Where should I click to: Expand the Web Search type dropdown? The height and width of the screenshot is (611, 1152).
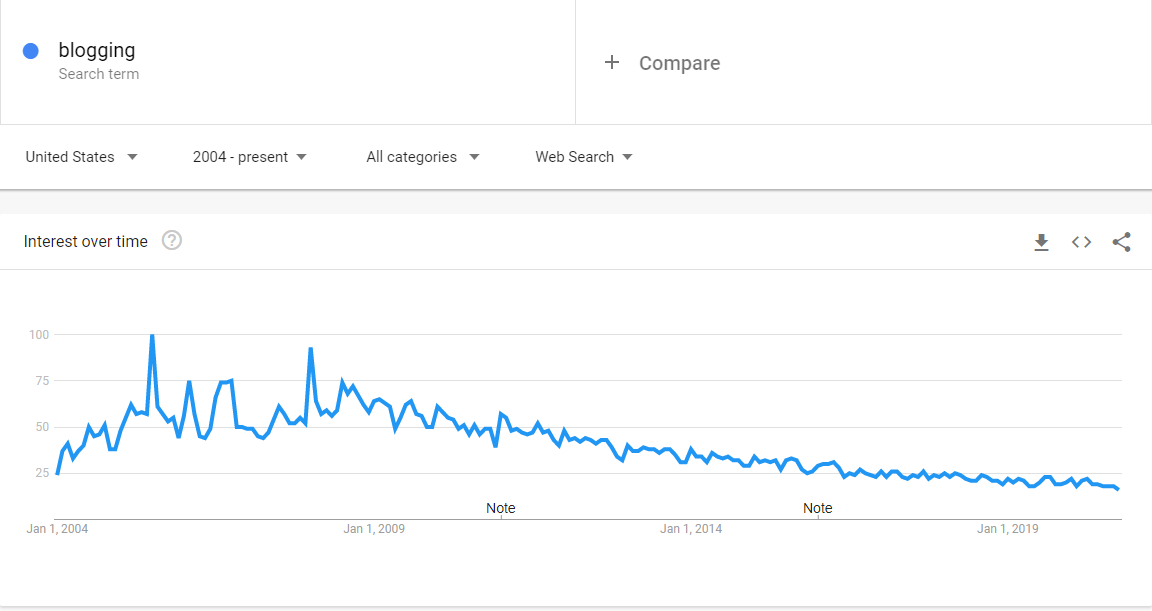tap(584, 156)
